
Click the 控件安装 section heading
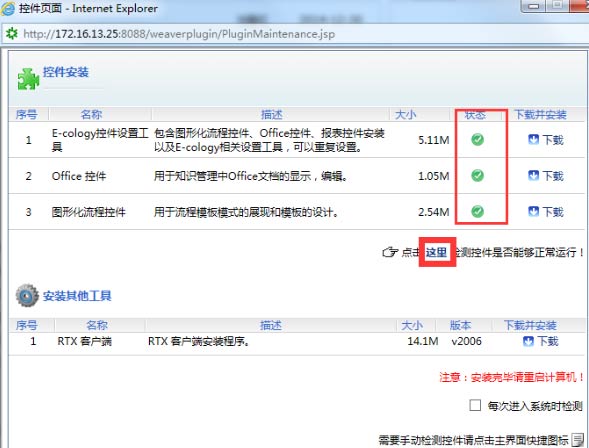[66, 72]
